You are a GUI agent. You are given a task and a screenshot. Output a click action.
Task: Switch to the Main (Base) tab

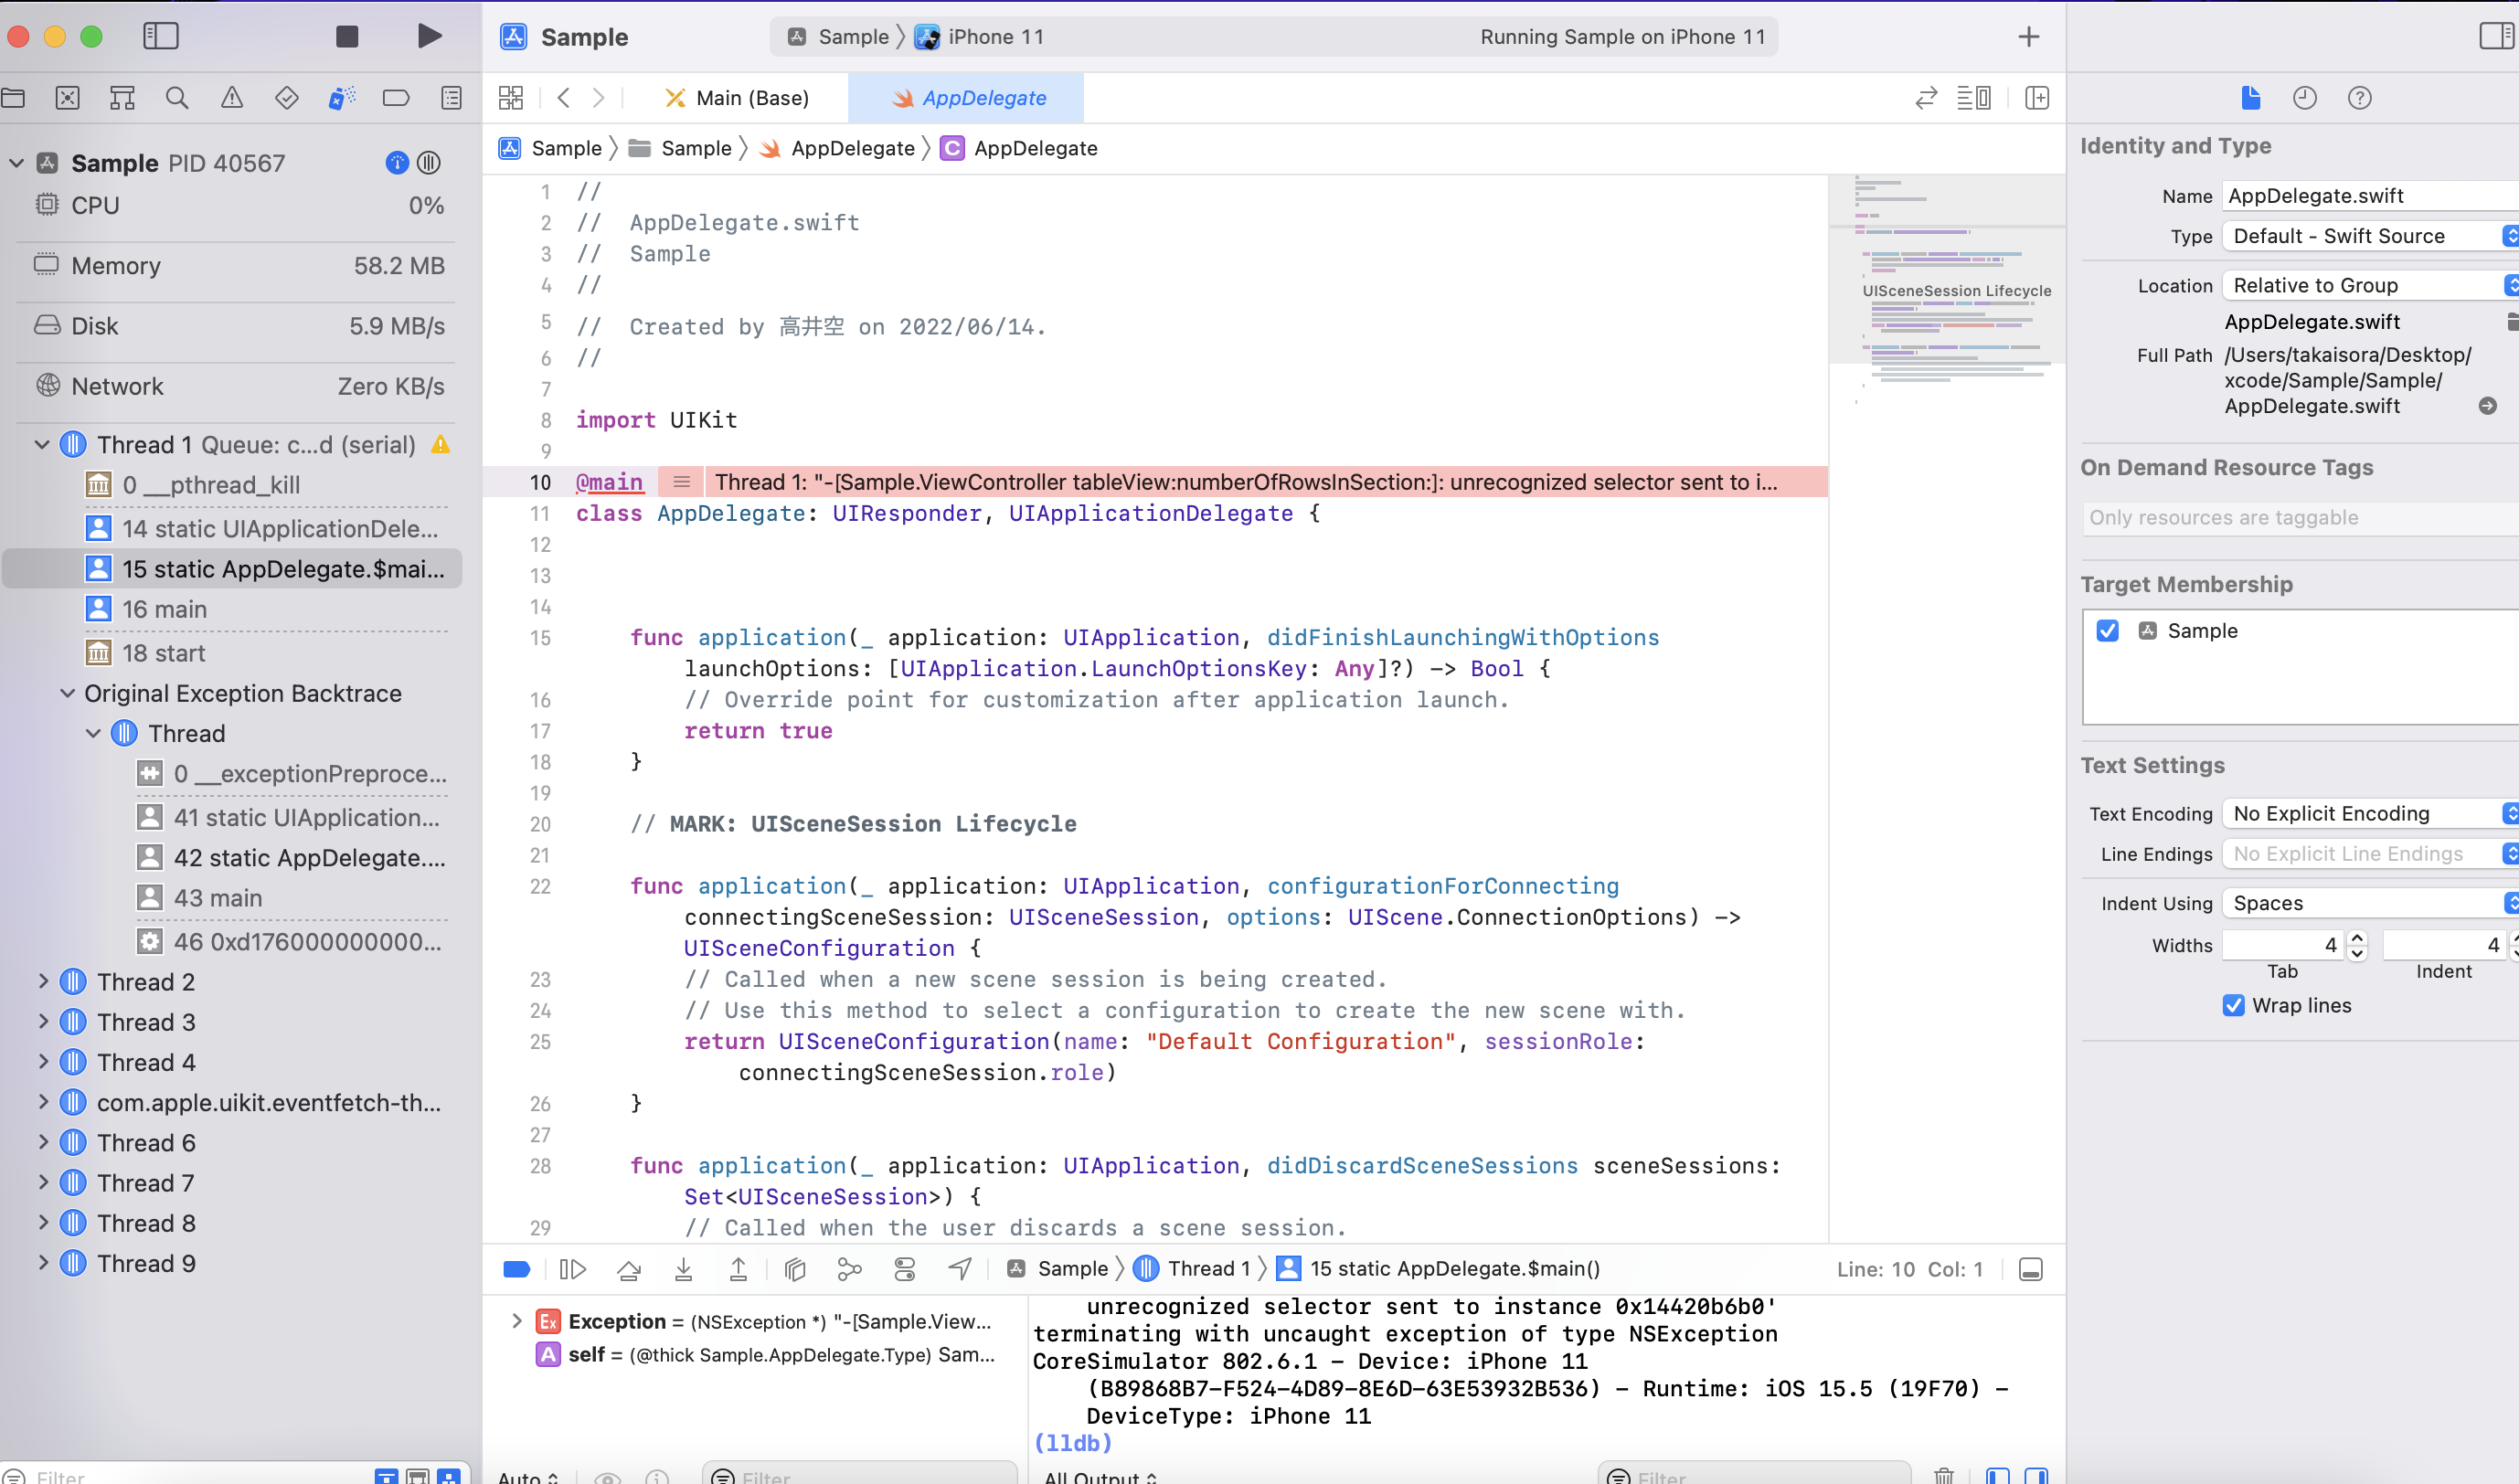(x=737, y=98)
